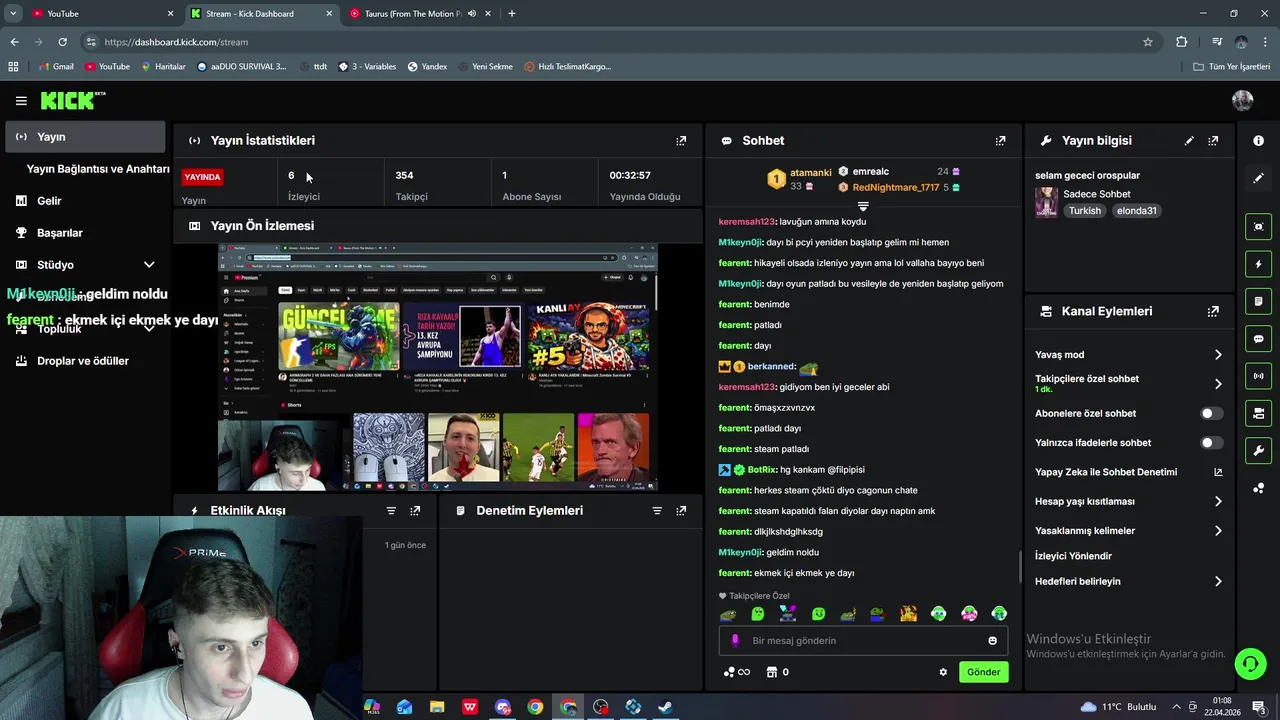Toggle wrench stream-info icon in right sidebar
Viewport: 1280px width, 720px height.
point(1258,450)
